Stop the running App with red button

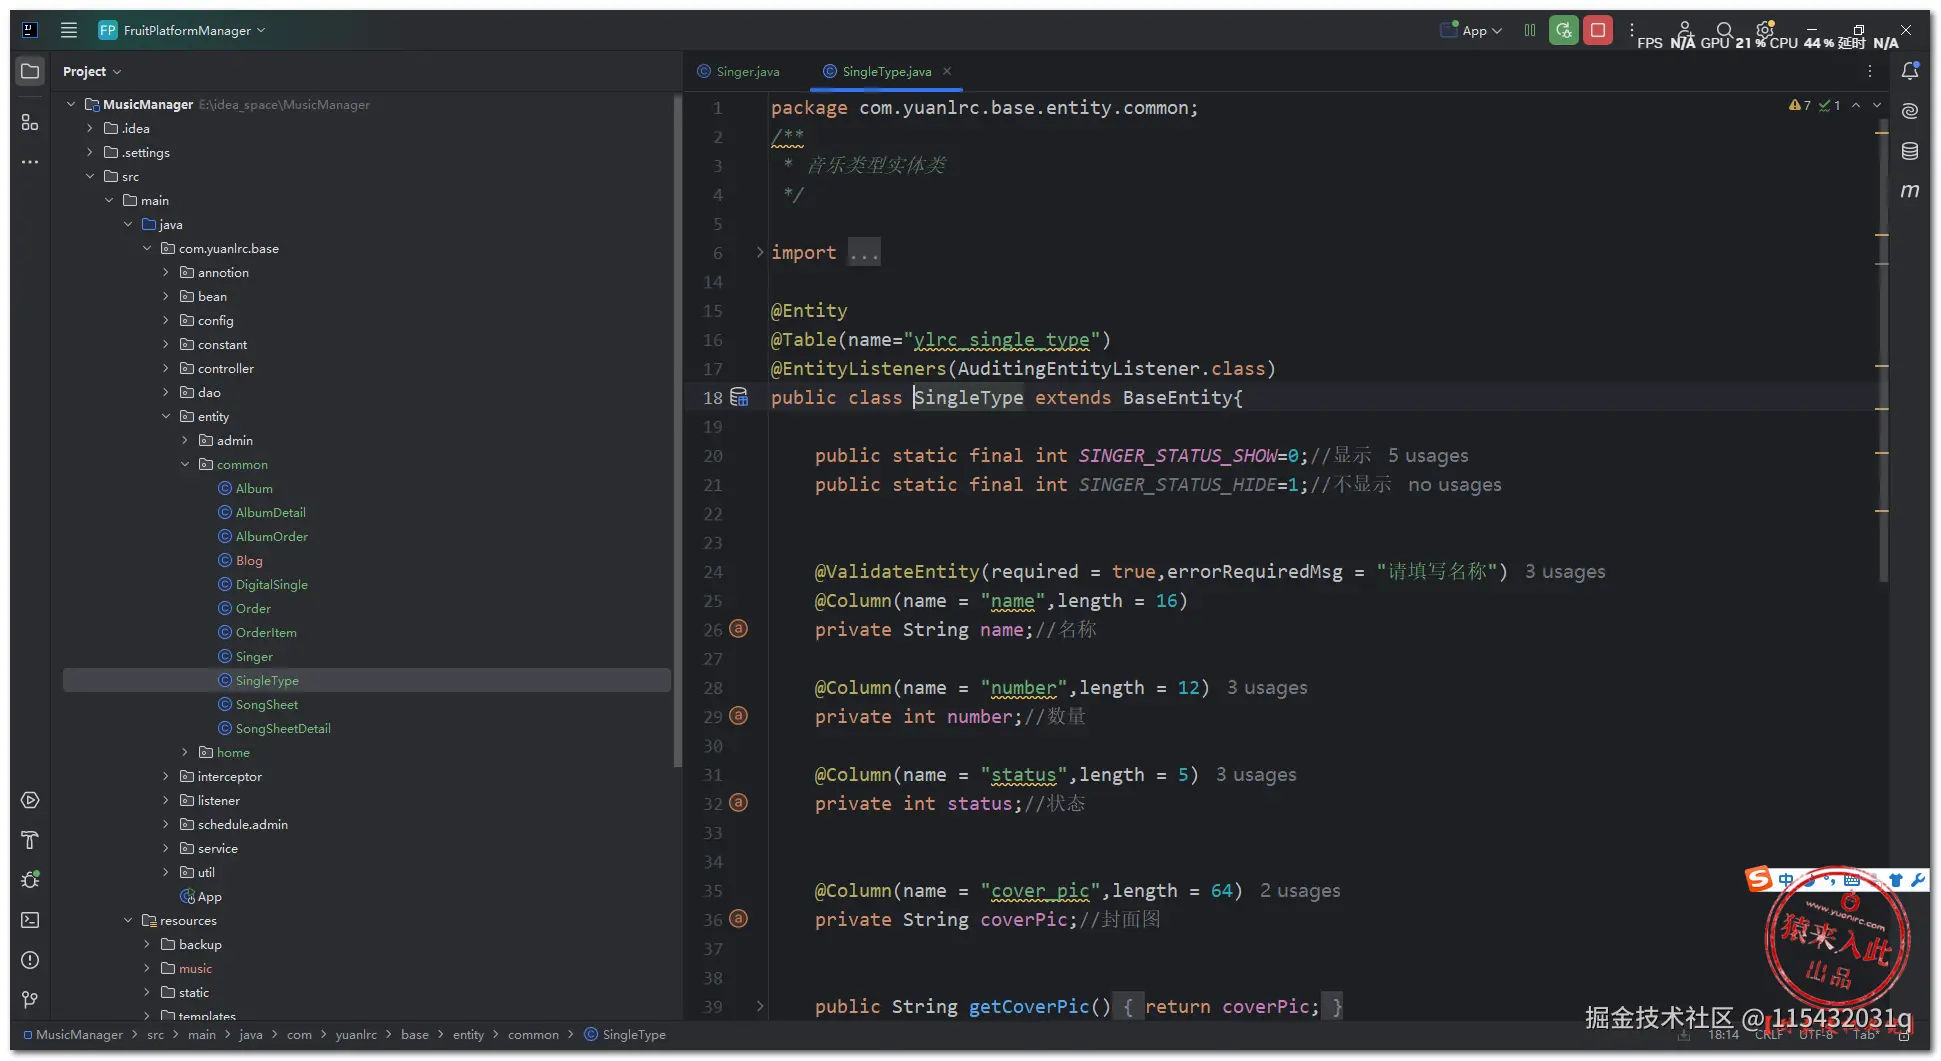tap(1598, 30)
